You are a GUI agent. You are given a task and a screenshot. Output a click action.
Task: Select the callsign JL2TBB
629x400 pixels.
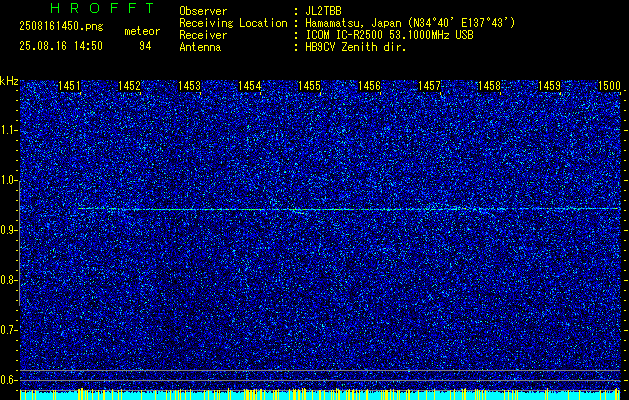(x=323, y=11)
